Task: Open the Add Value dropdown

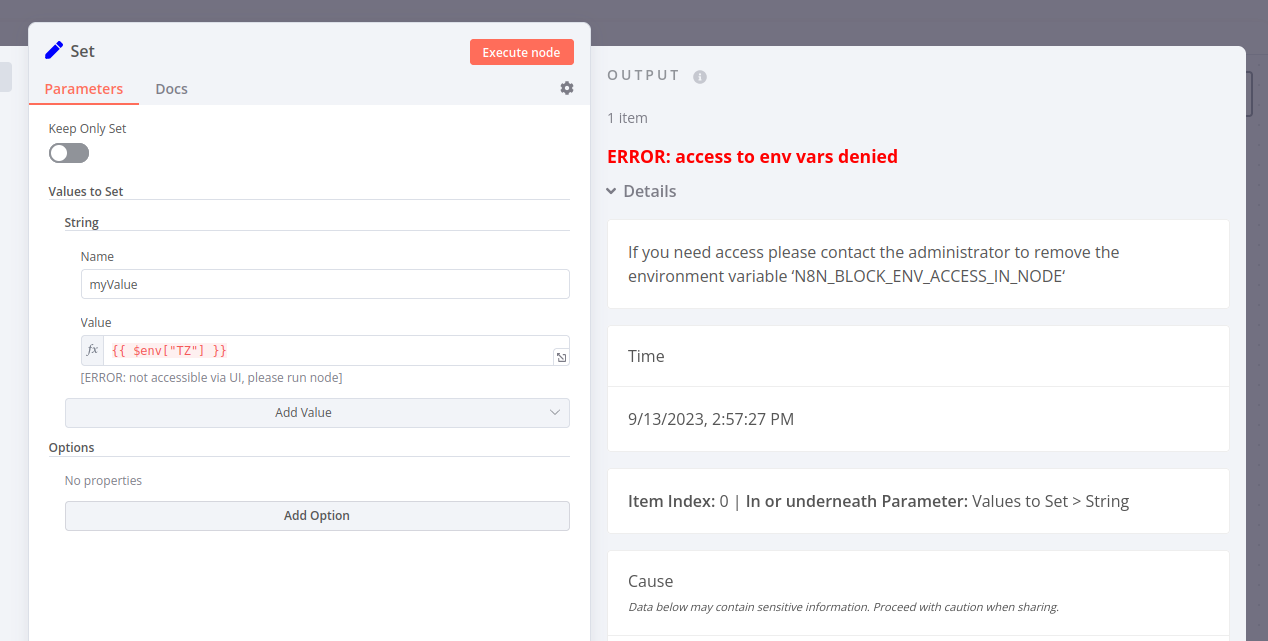Action: 317,412
